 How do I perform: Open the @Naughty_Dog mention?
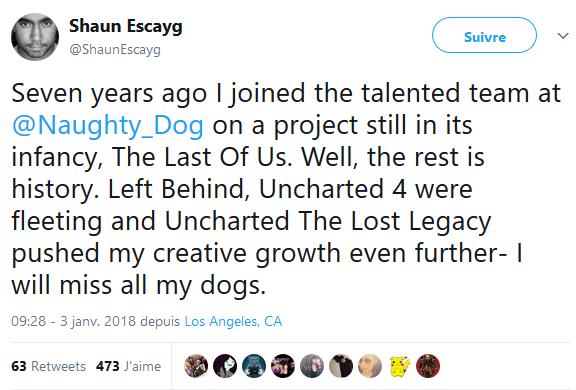point(108,126)
